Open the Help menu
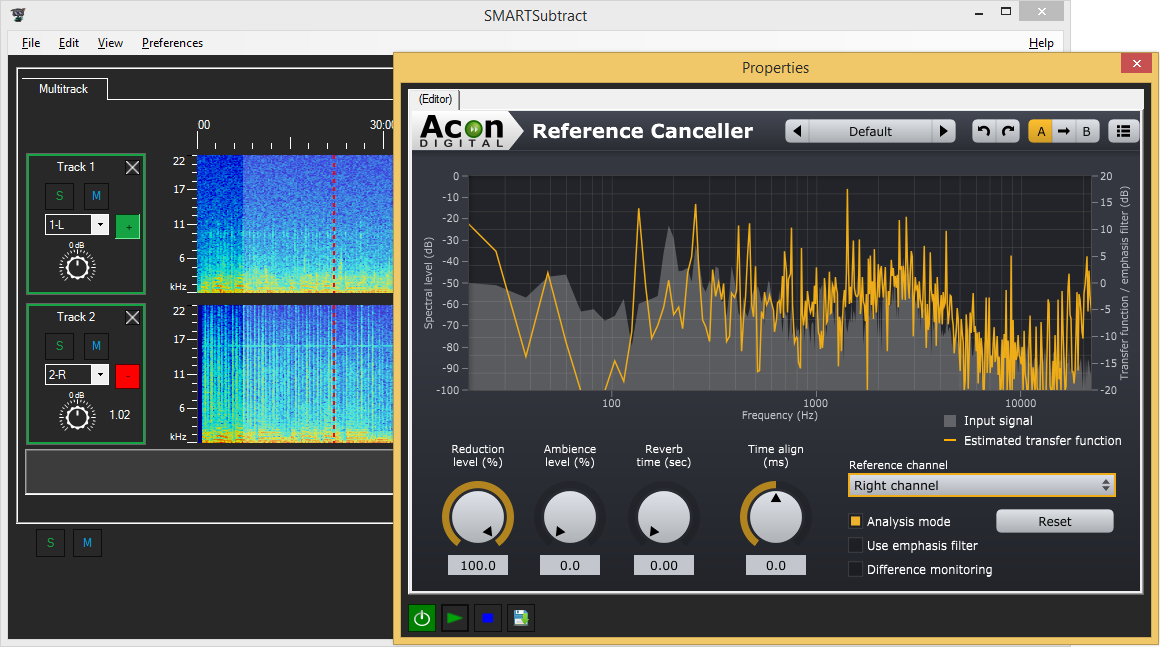The image size is (1160, 647). [x=1041, y=43]
